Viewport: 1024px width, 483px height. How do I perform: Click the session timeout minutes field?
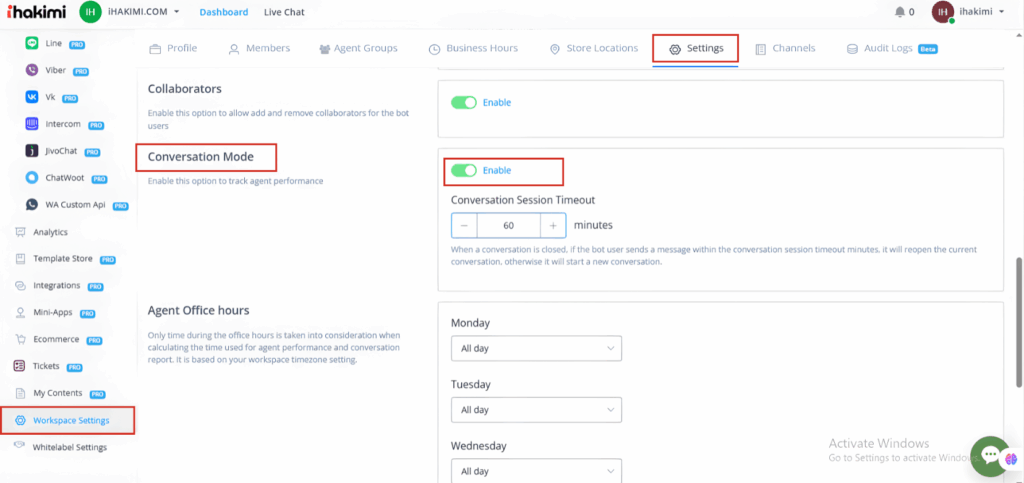click(508, 225)
